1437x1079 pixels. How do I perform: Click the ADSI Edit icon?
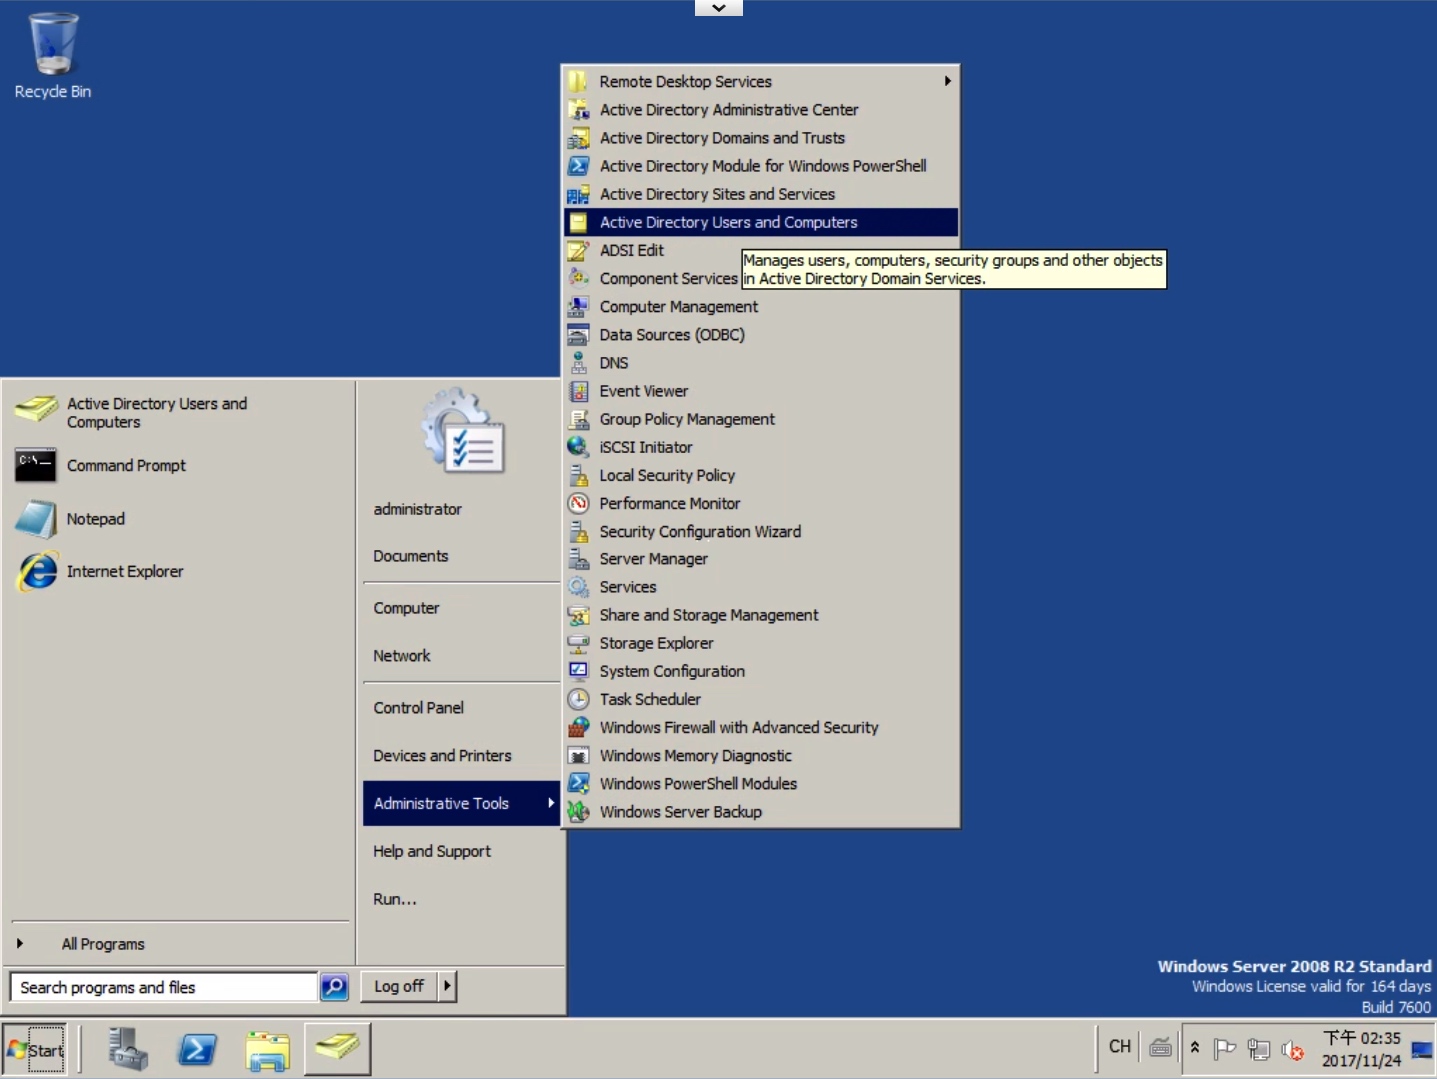[578, 250]
